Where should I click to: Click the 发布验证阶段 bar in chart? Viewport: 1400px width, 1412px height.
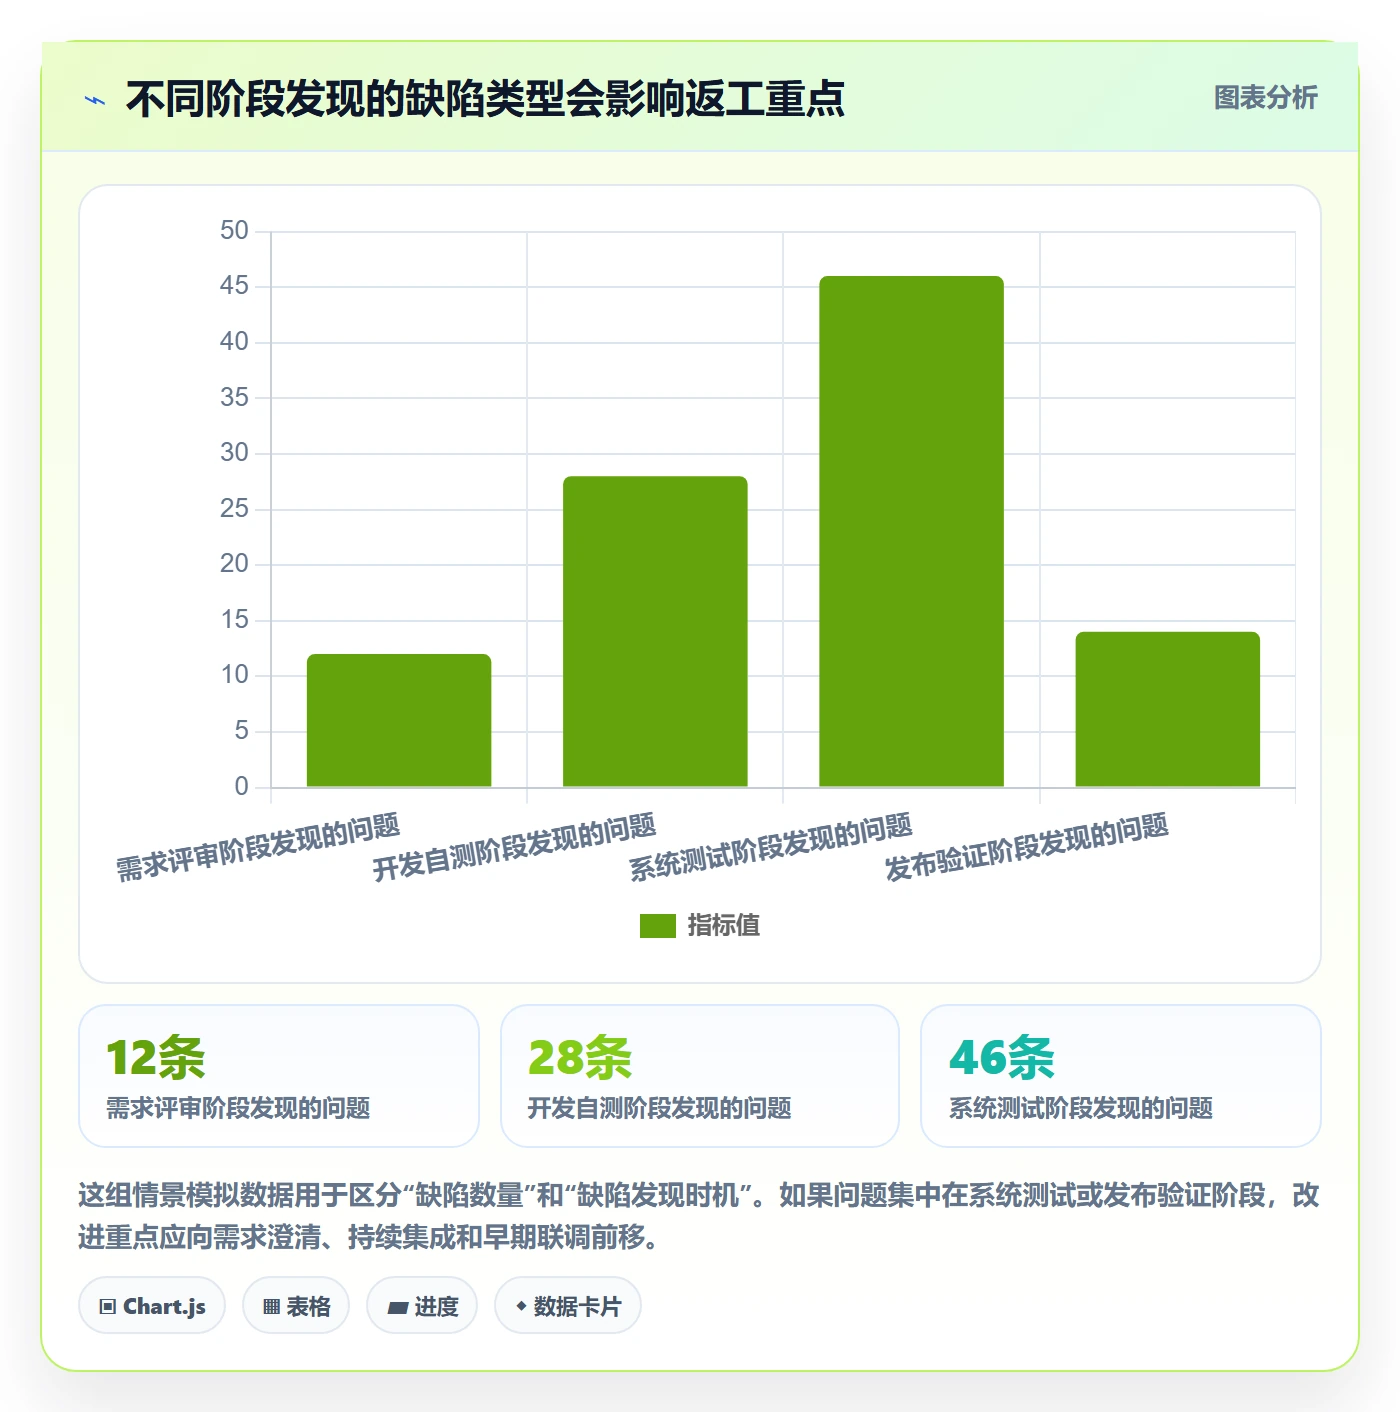pos(1167,709)
